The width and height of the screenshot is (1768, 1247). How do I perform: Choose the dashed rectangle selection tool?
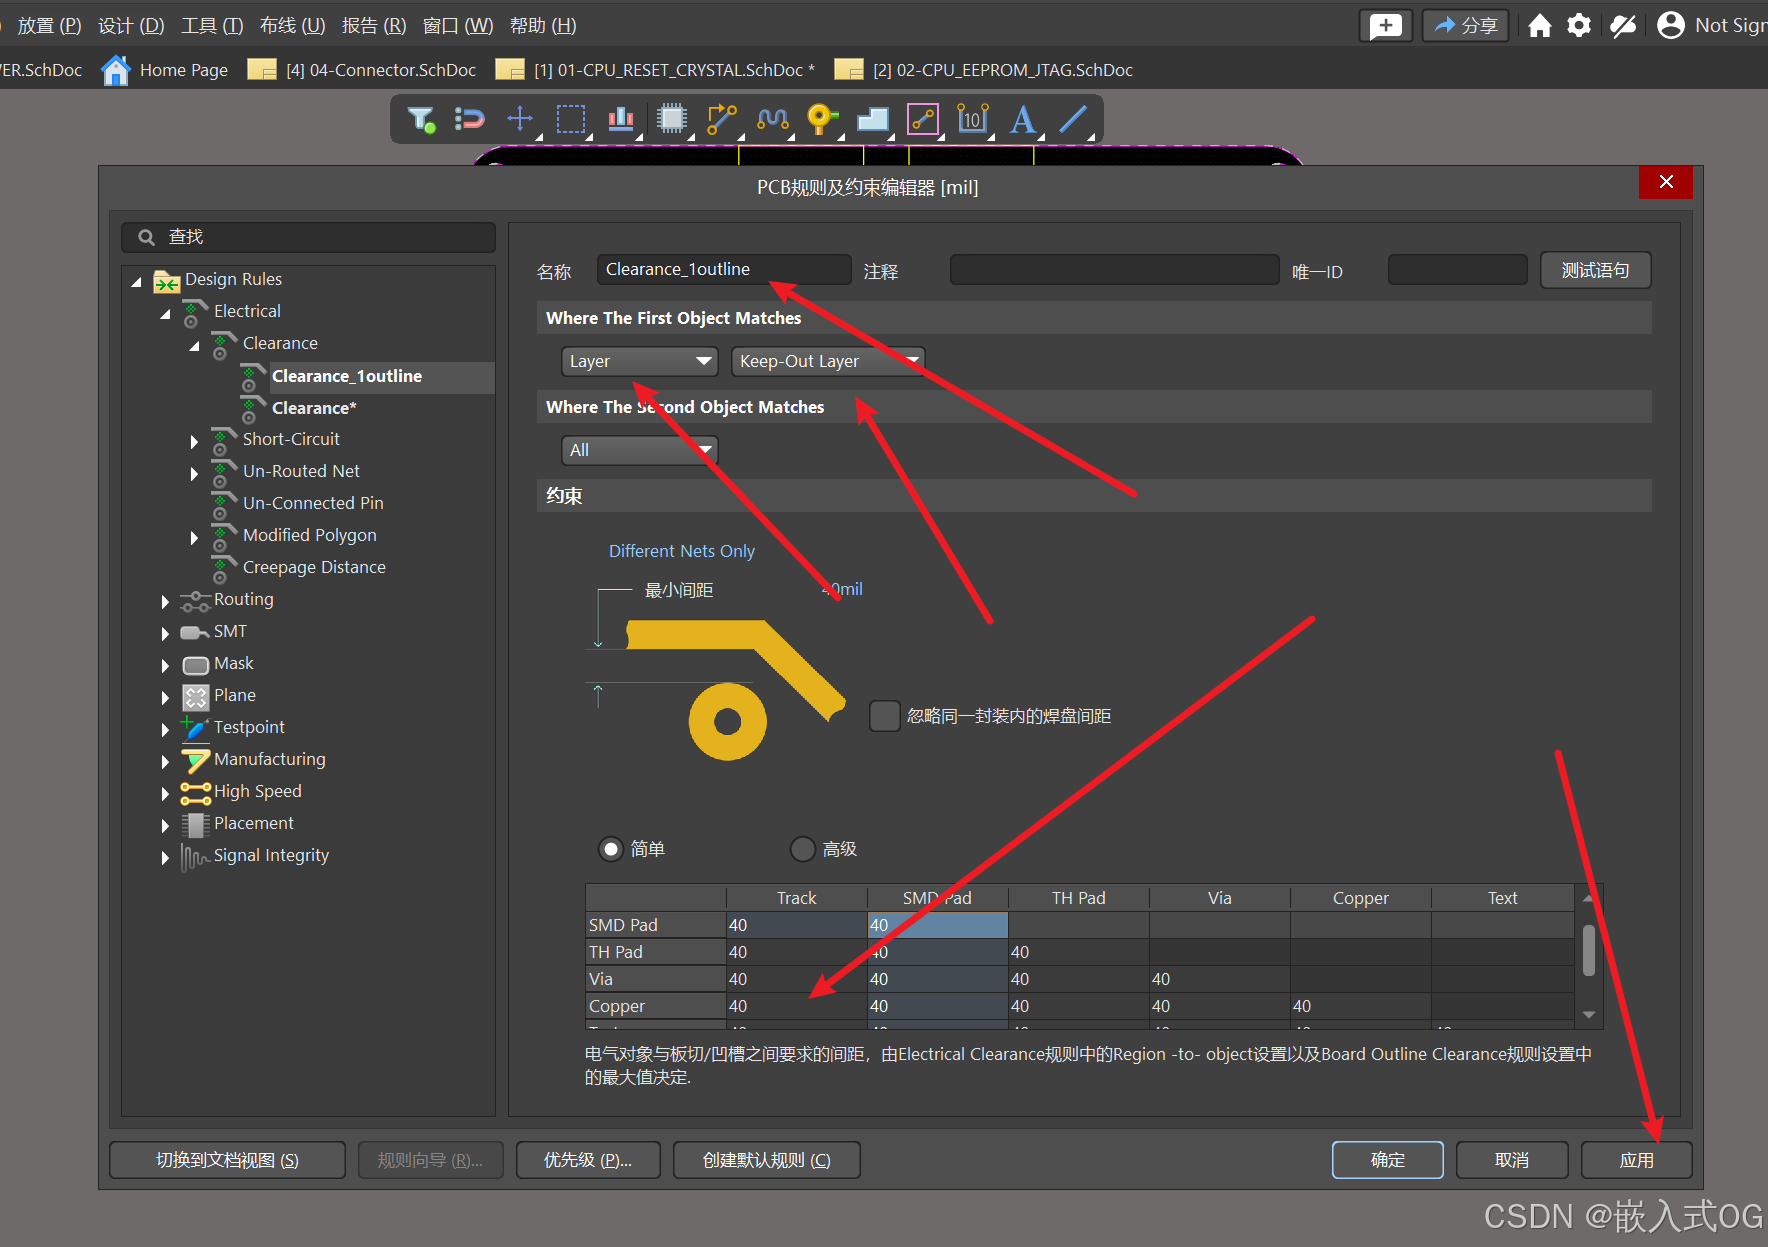(571, 119)
